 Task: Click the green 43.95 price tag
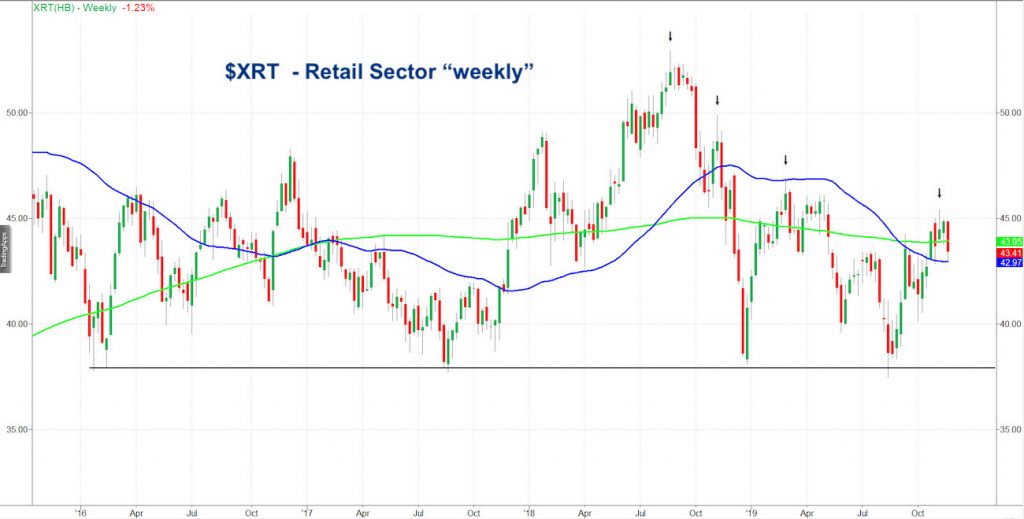1008,242
